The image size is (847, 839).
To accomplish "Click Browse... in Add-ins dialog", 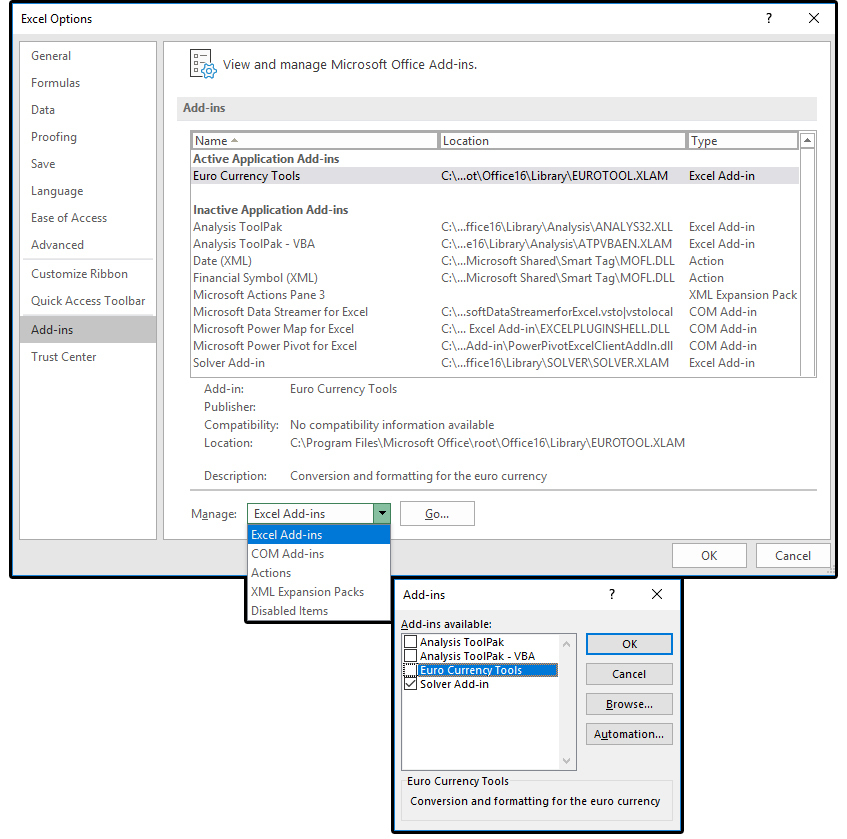I will pyautogui.click(x=629, y=704).
